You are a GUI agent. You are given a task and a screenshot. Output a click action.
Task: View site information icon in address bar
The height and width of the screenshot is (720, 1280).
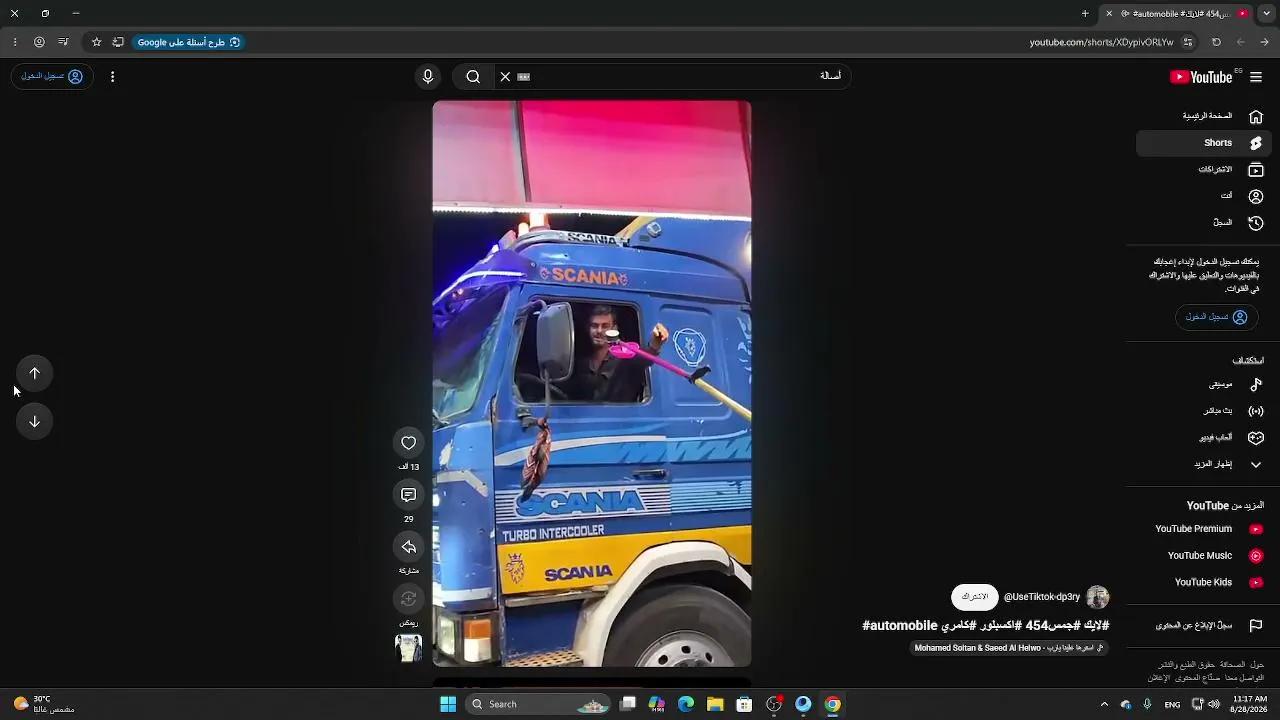1188,42
